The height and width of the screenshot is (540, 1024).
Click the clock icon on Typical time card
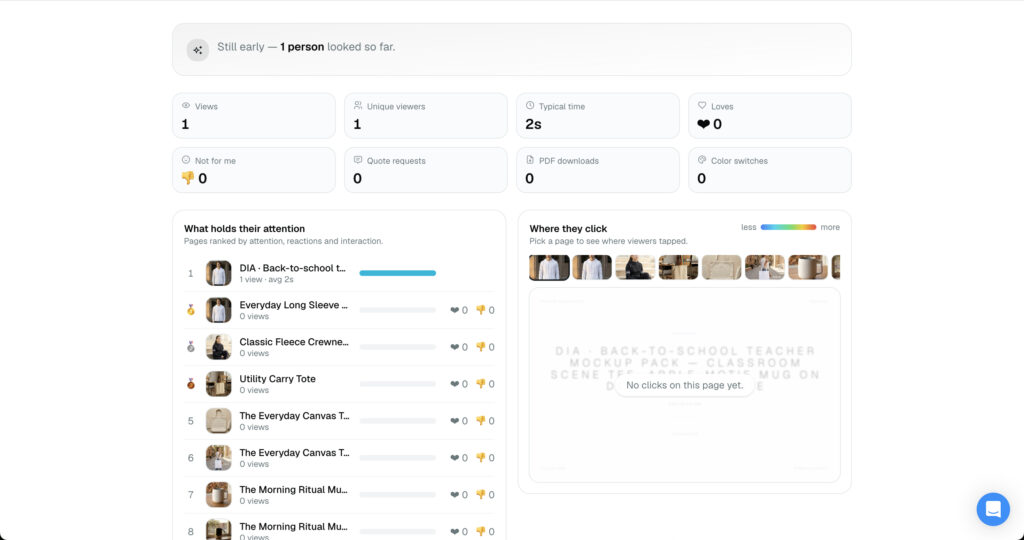click(530, 106)
